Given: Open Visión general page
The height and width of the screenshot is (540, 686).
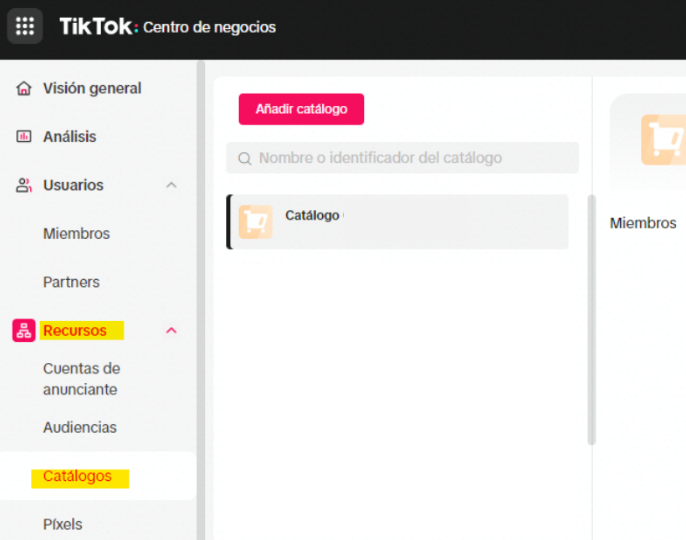Looking at the screenshot, I should coord(92,89).
